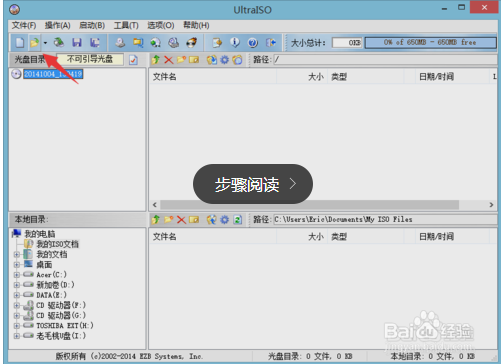Image resolution: width=501 pixels, height=364 pixels.
Task: Expand the 老毛桃U盘(I:) drive node
Action: click(16, 336)
